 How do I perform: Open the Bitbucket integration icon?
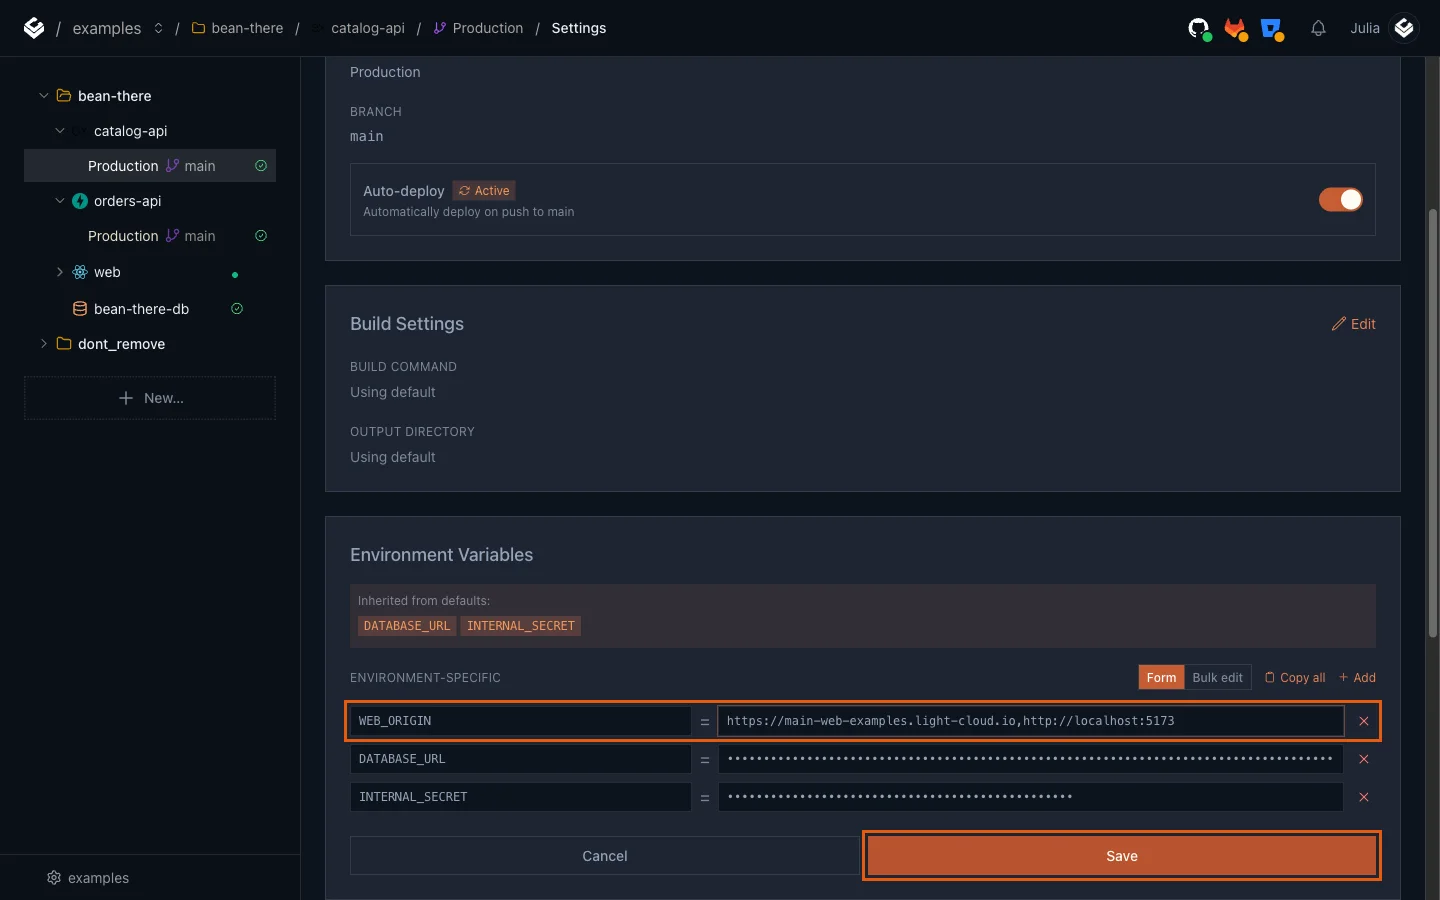1272,28
